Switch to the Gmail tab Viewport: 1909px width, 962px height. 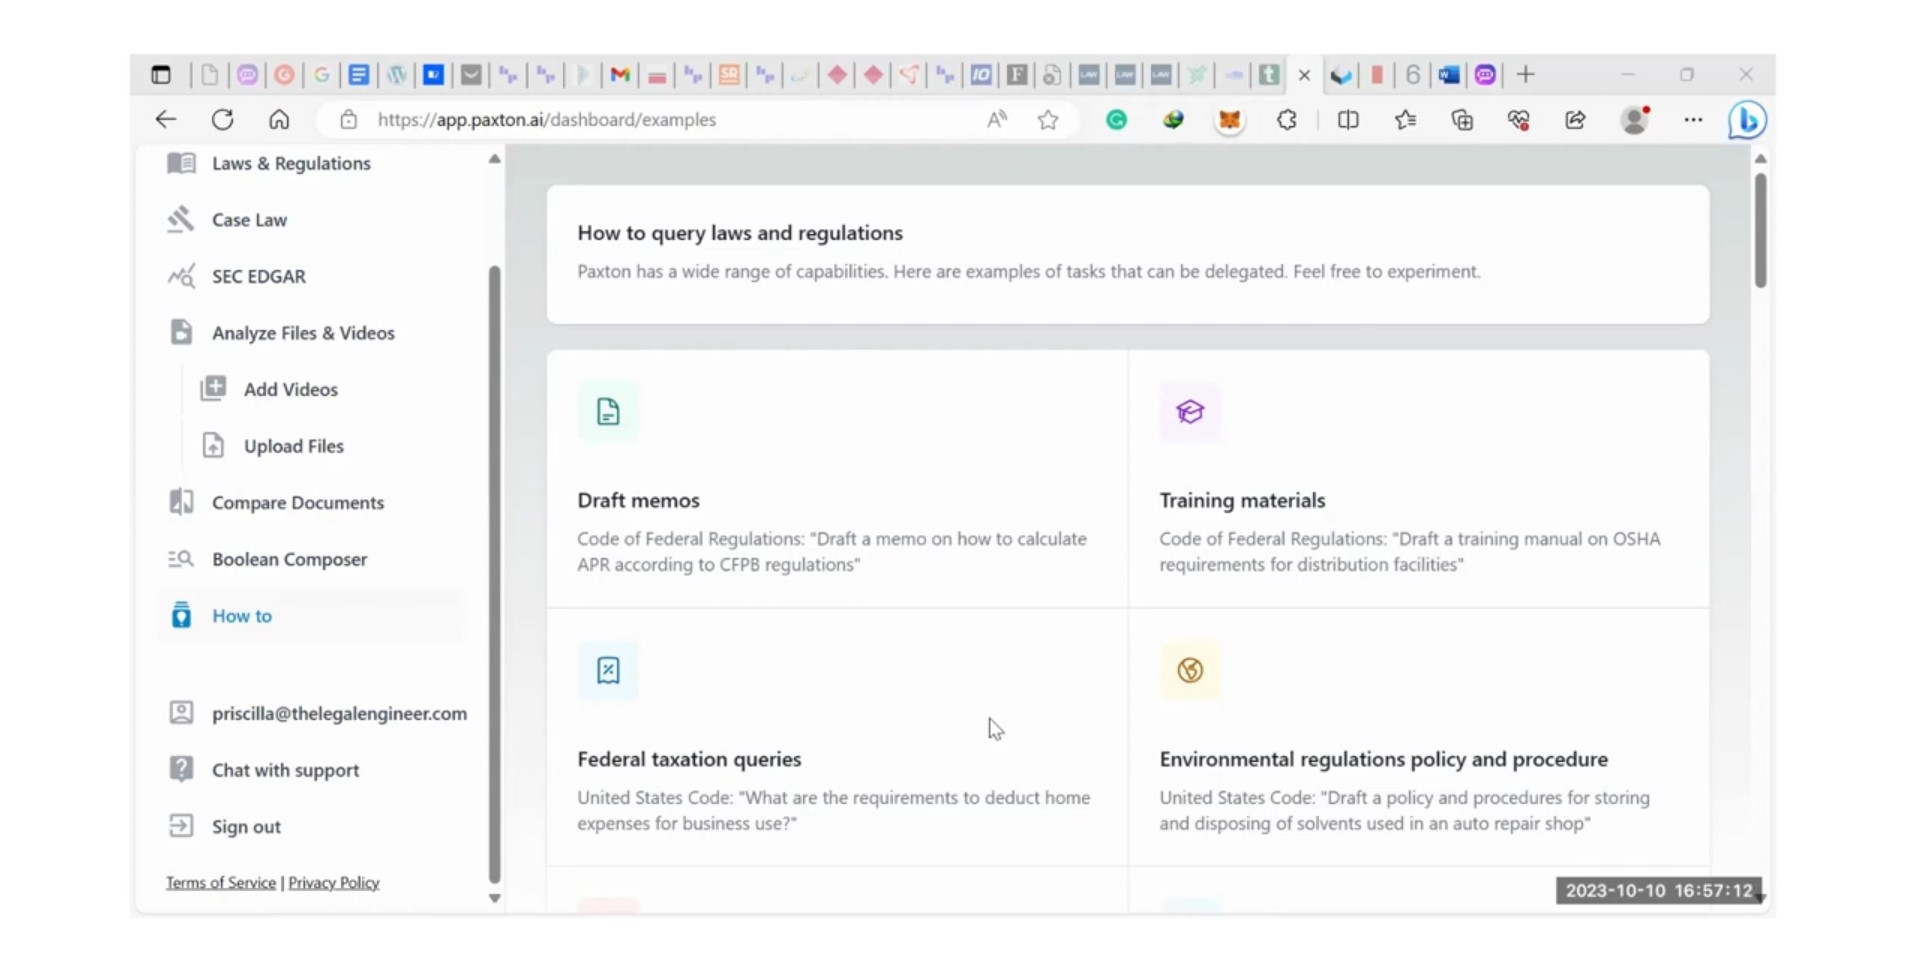click(x=620, y=75)
